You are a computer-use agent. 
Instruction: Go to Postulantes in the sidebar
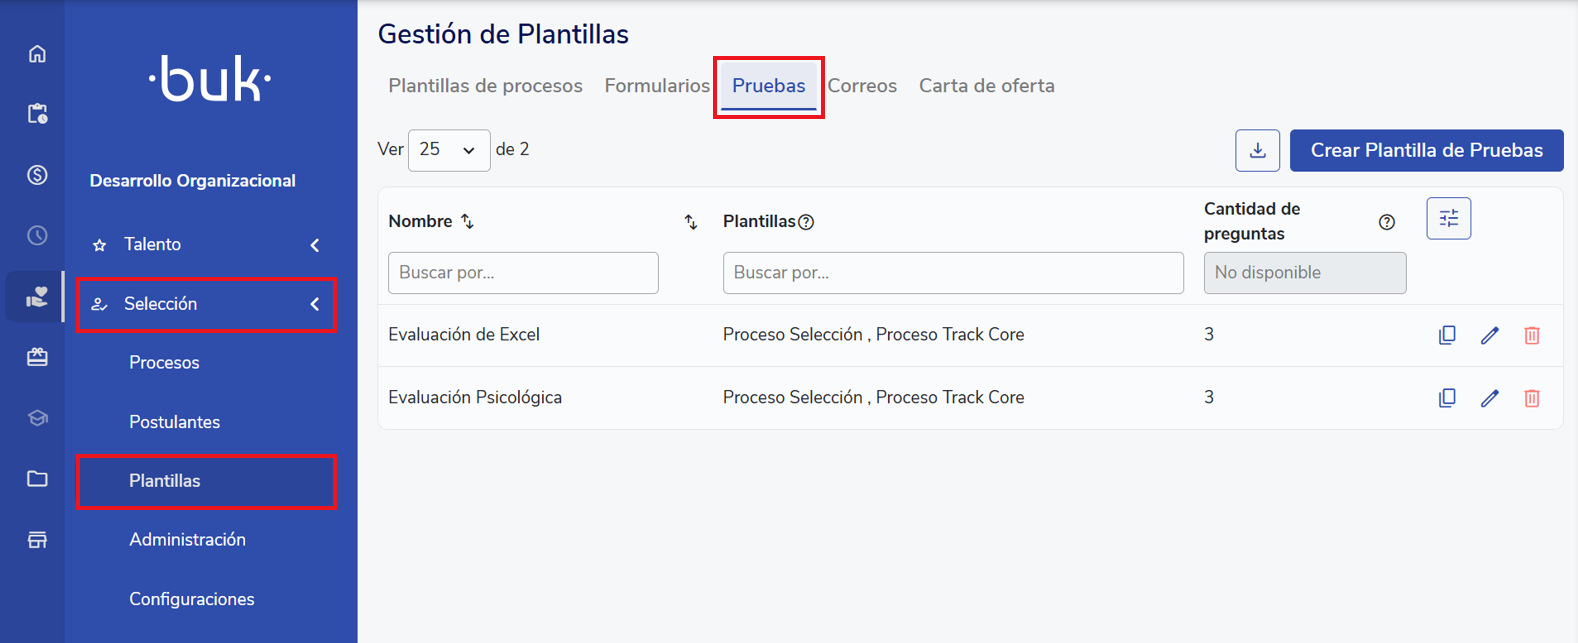tap(175, 422)
